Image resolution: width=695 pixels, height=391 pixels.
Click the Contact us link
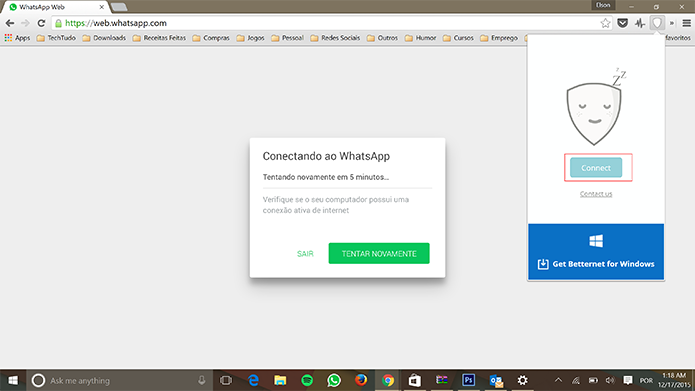point(596,194)
